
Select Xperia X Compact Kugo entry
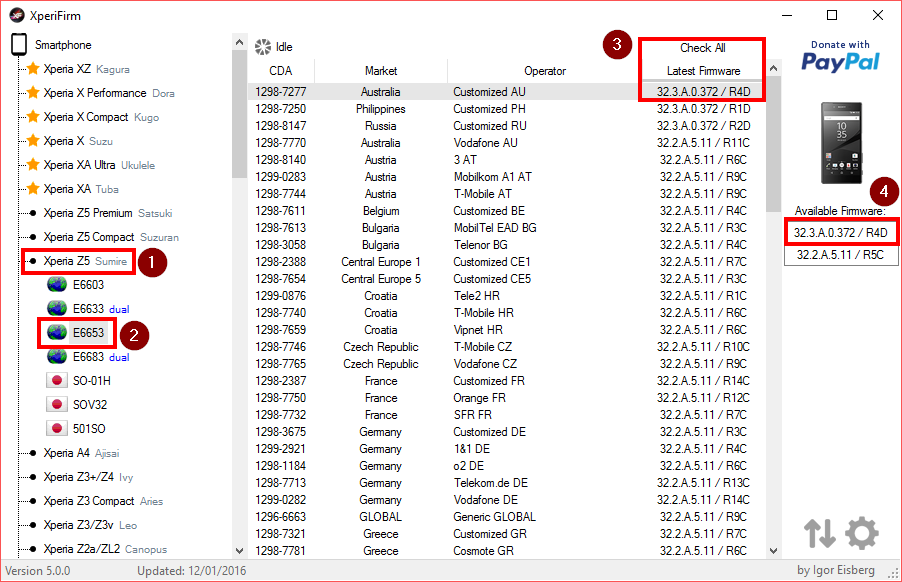pyautogui.click(x=93, y=117)
